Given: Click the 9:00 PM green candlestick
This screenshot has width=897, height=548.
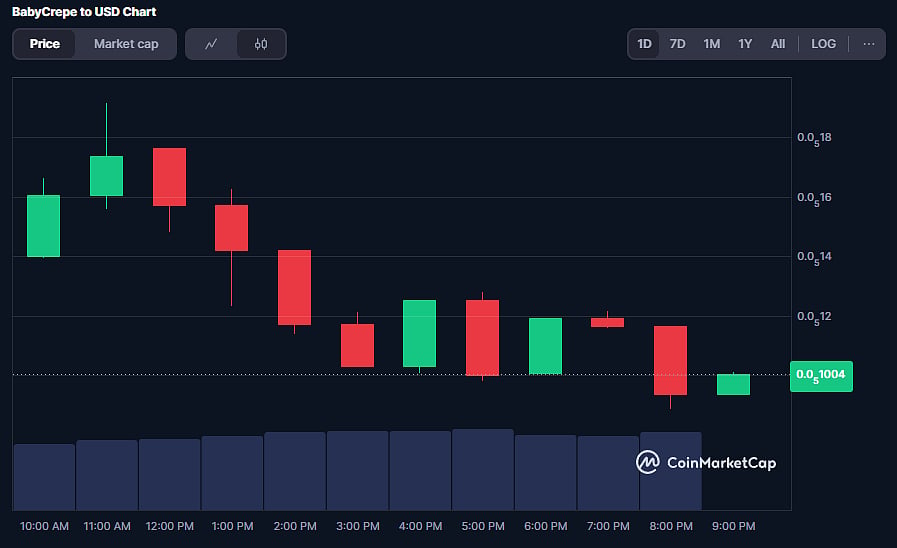Looking at the screenshot, I should click(x=733, y=384).
